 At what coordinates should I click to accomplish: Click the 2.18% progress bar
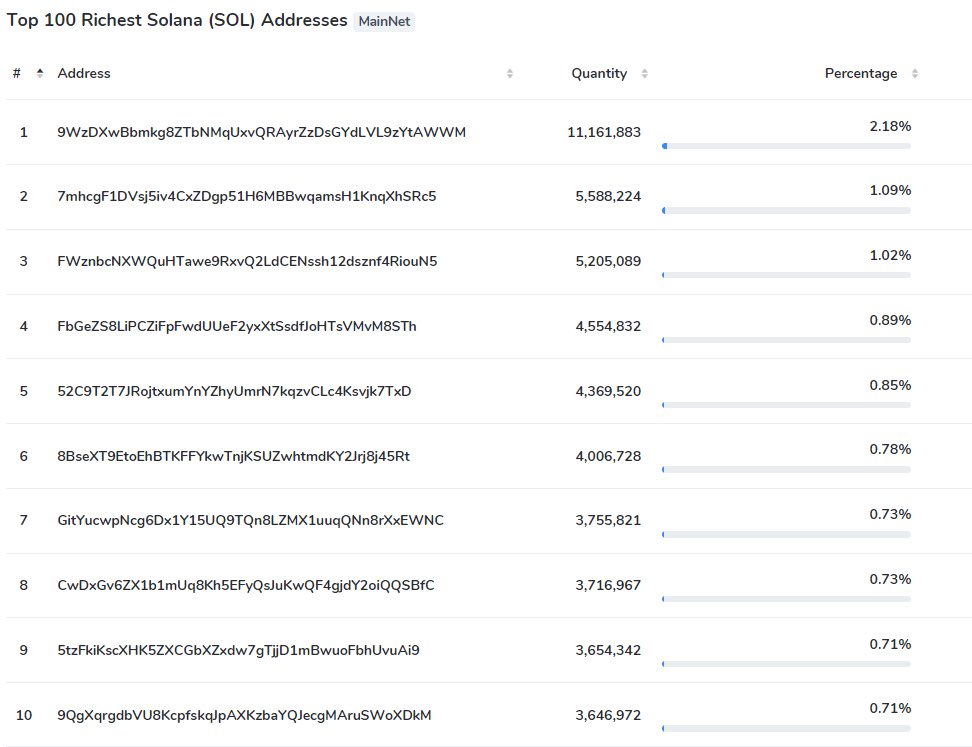point(787,146)
